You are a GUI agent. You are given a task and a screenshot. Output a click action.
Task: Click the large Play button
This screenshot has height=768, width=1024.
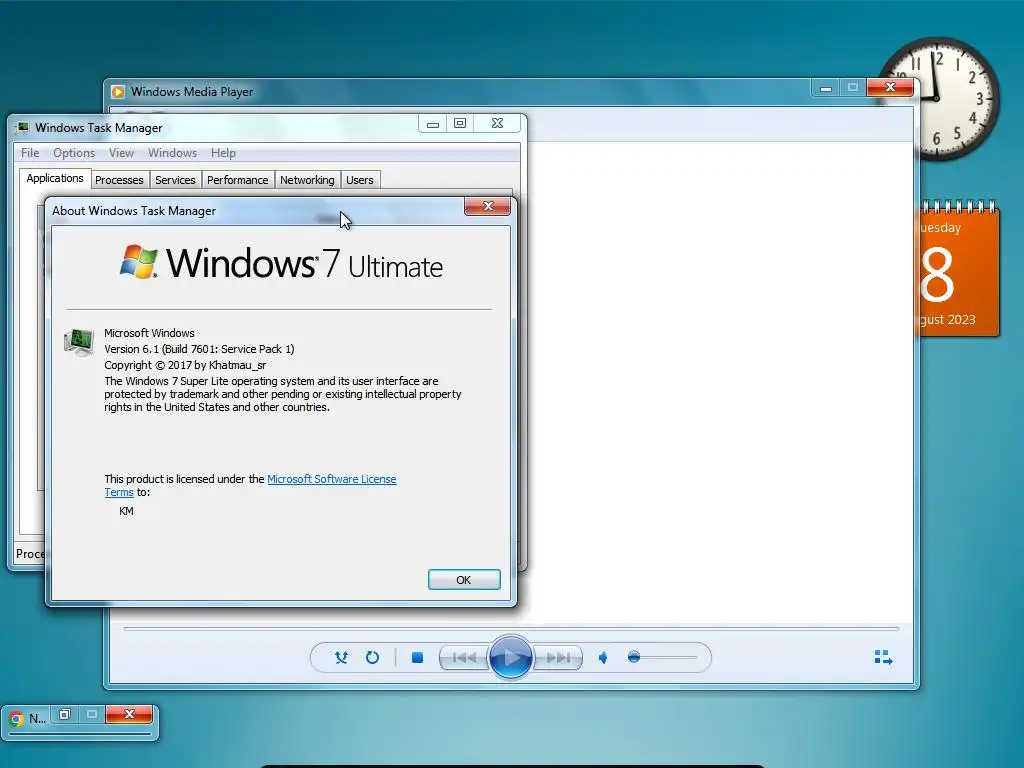point(510,657)
